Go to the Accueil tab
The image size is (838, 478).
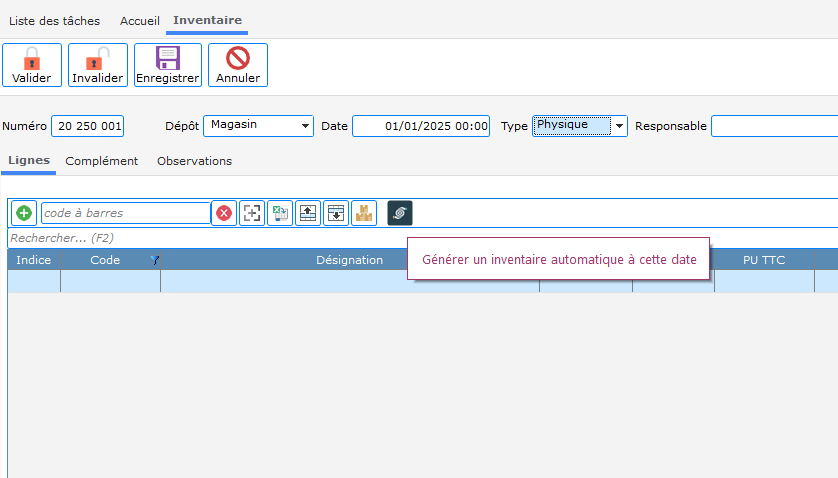(x=140, y=20)
